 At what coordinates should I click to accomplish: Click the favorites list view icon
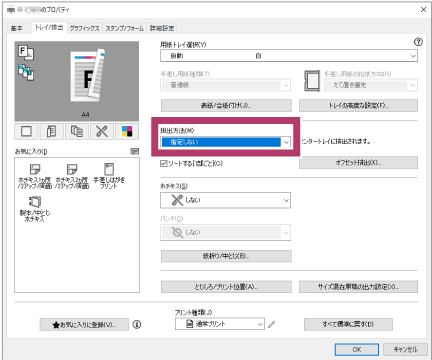[134, 152]
